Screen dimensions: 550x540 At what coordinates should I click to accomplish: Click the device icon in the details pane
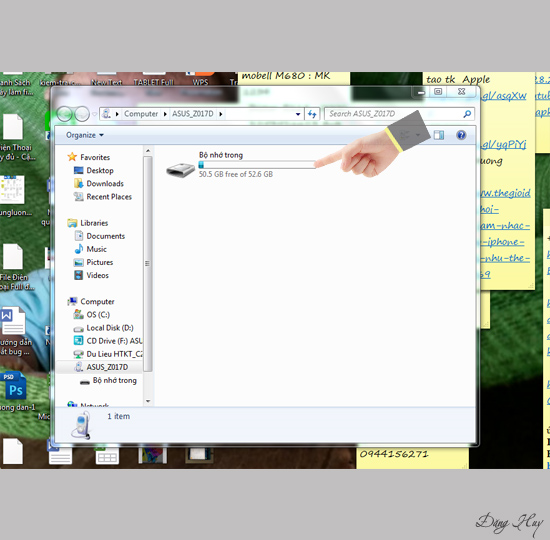click(81, 426)
